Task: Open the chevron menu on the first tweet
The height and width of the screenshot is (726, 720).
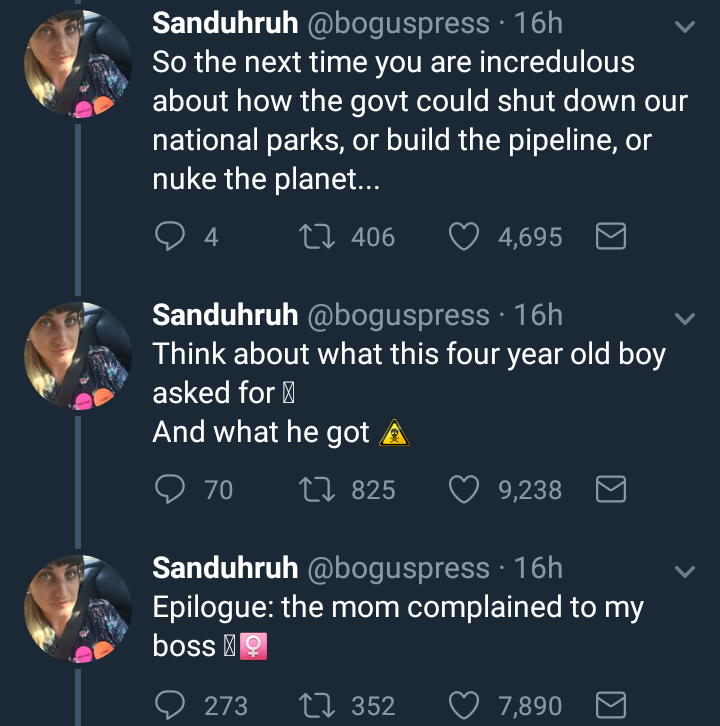Action: click(x=685, y=28)
